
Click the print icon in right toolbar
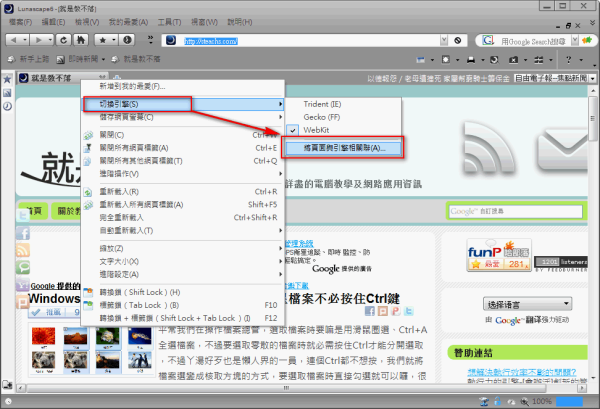(x=471, y=60)
